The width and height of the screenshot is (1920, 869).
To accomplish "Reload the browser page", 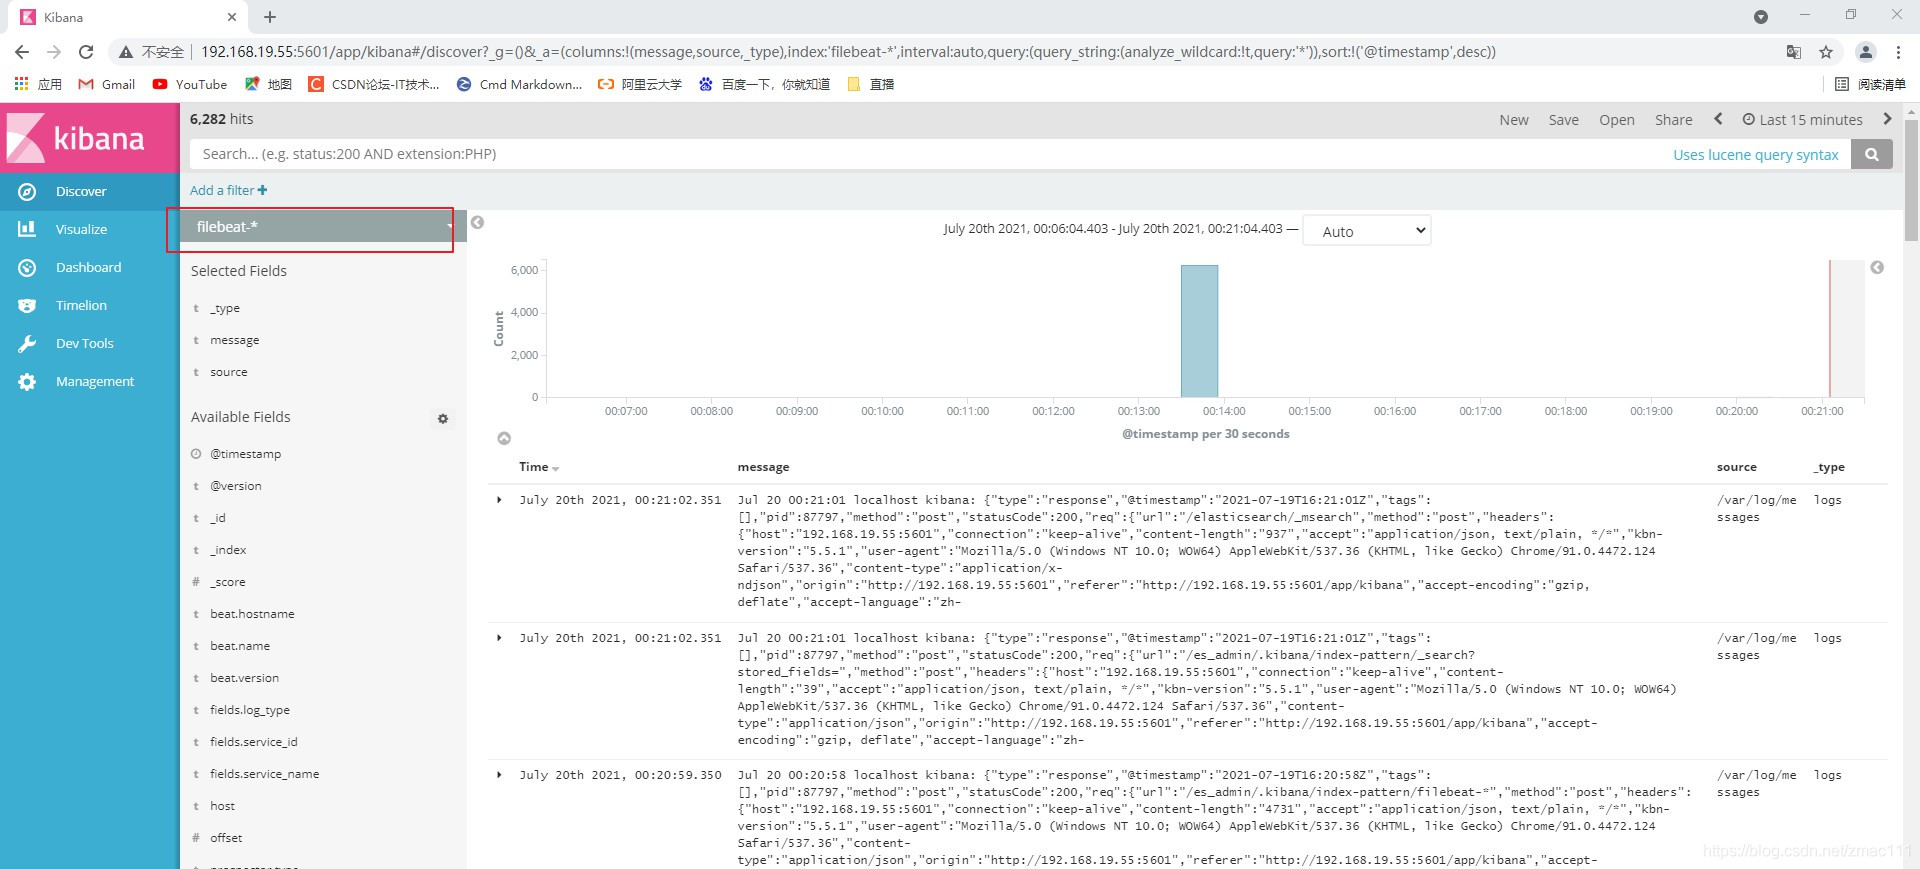I will click(86, 52).
